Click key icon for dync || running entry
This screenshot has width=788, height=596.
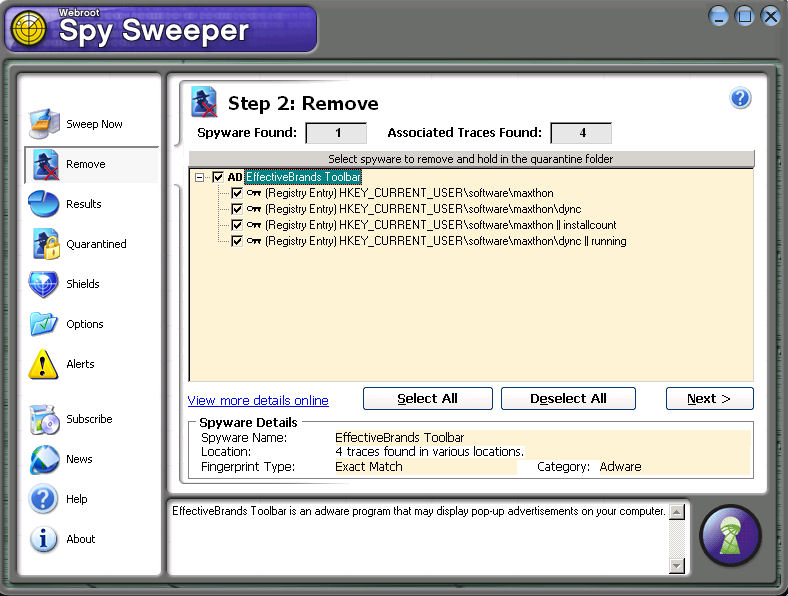tap(254, 241)
